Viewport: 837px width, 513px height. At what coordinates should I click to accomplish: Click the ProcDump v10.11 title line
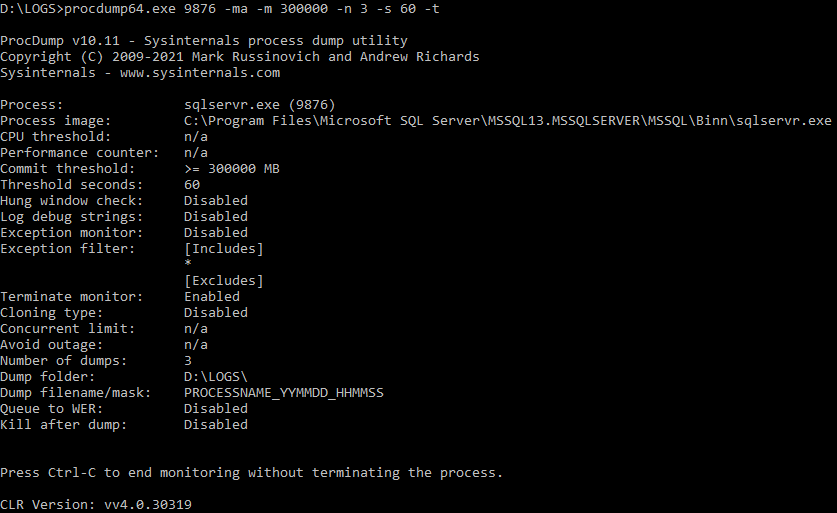[204, 41]
